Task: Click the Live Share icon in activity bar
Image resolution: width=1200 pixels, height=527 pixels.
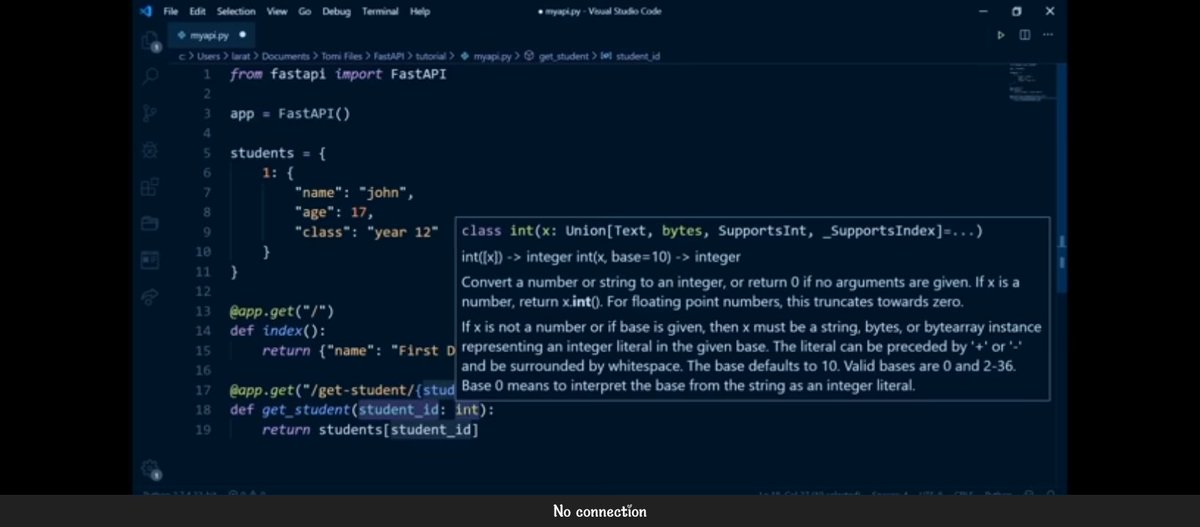Action: pyautogui.click(x=151, y=296)
